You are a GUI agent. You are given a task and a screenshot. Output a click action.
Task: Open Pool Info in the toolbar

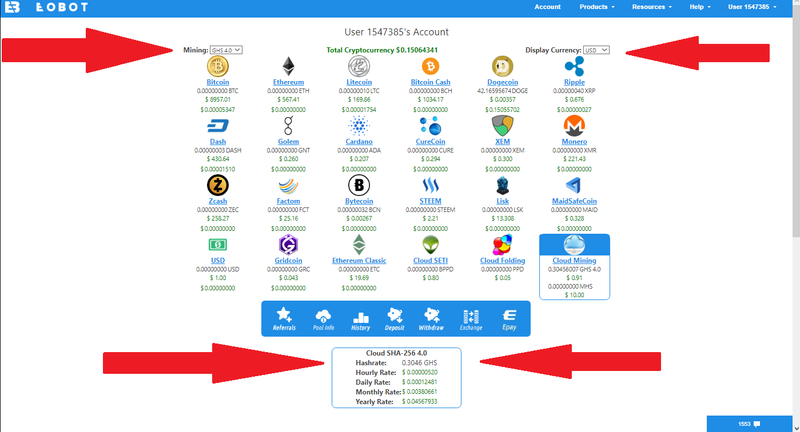coord(323,319)
